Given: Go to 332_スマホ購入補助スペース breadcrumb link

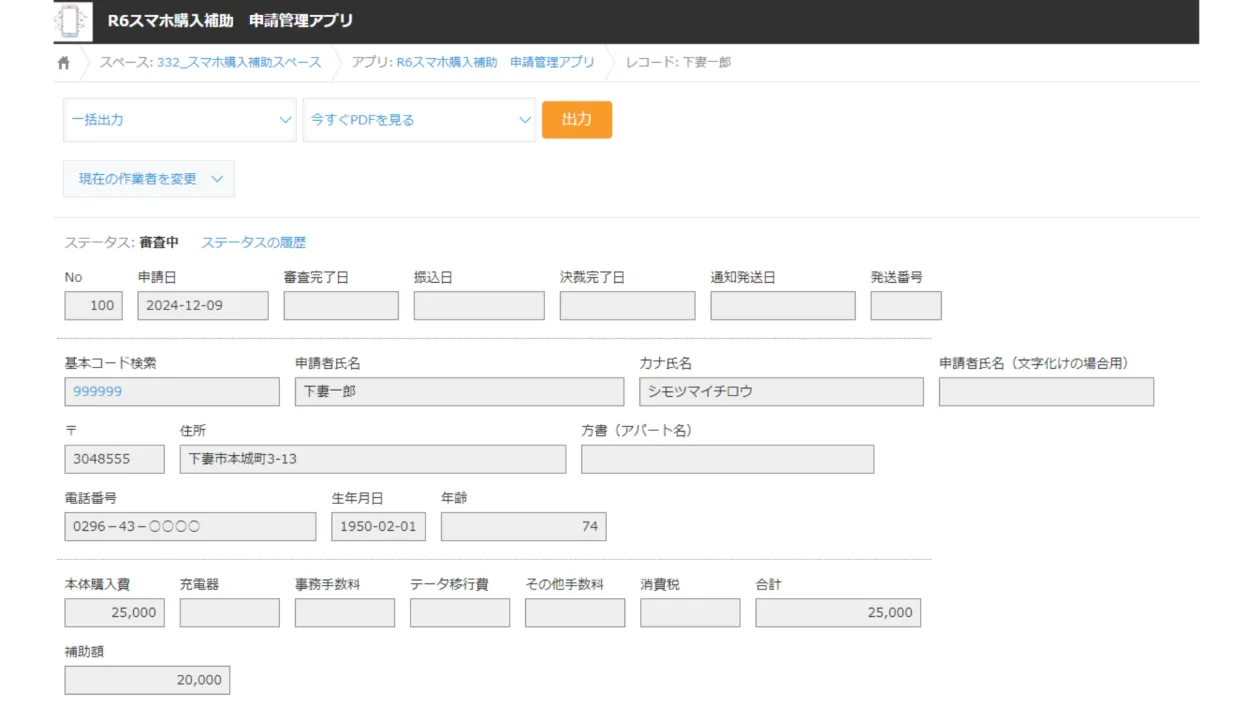Looking at the screenshot, I should 239,62.
